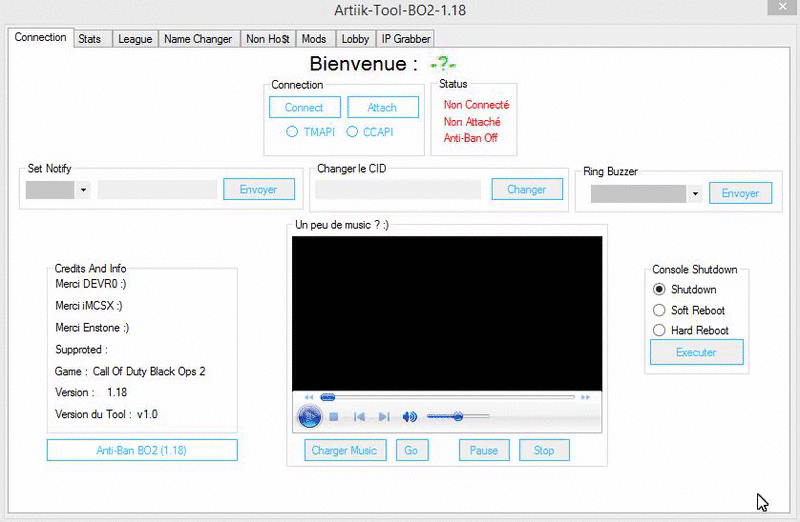Click the 'Non Connecté' status text

coord(476,105)
